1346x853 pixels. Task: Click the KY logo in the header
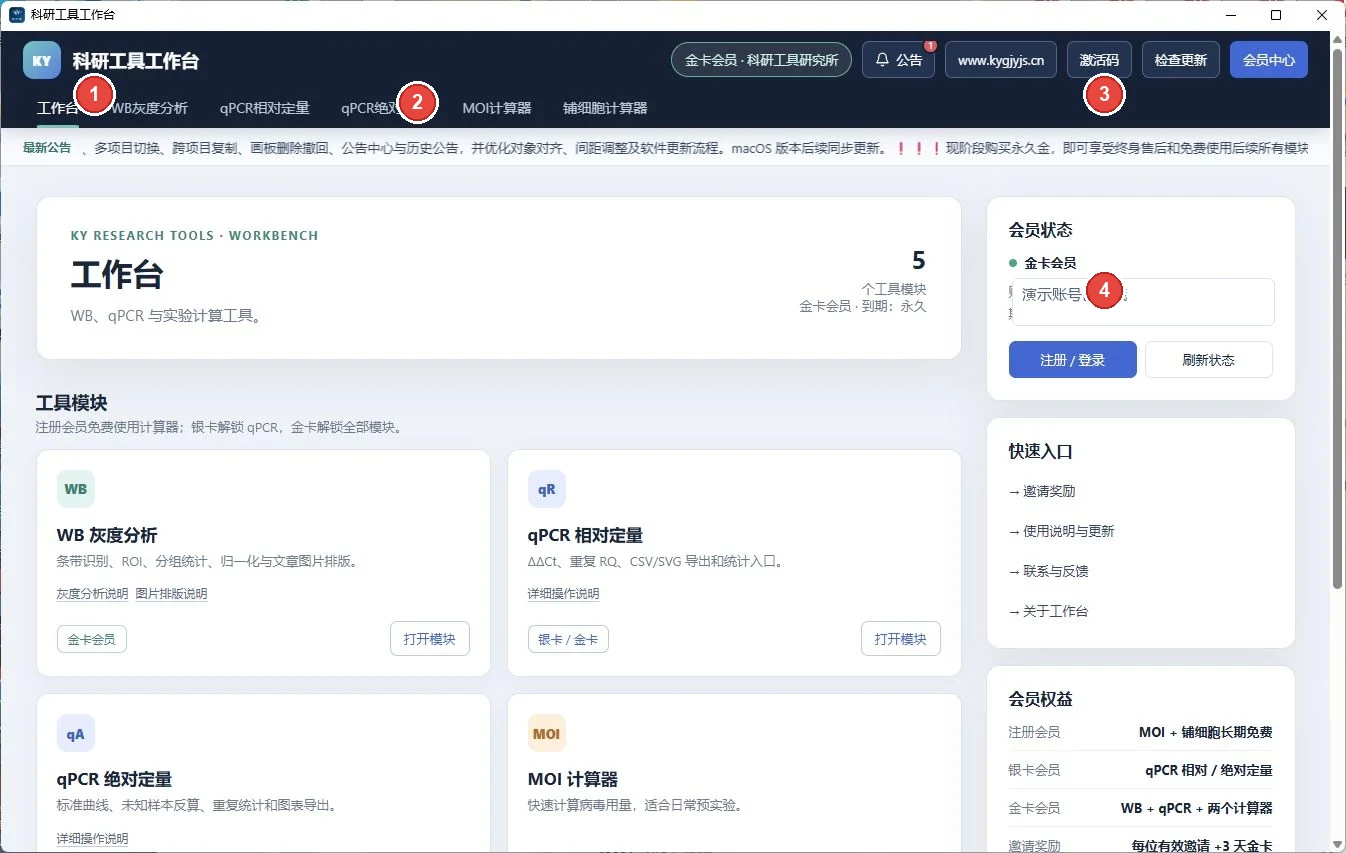point(42,60)
